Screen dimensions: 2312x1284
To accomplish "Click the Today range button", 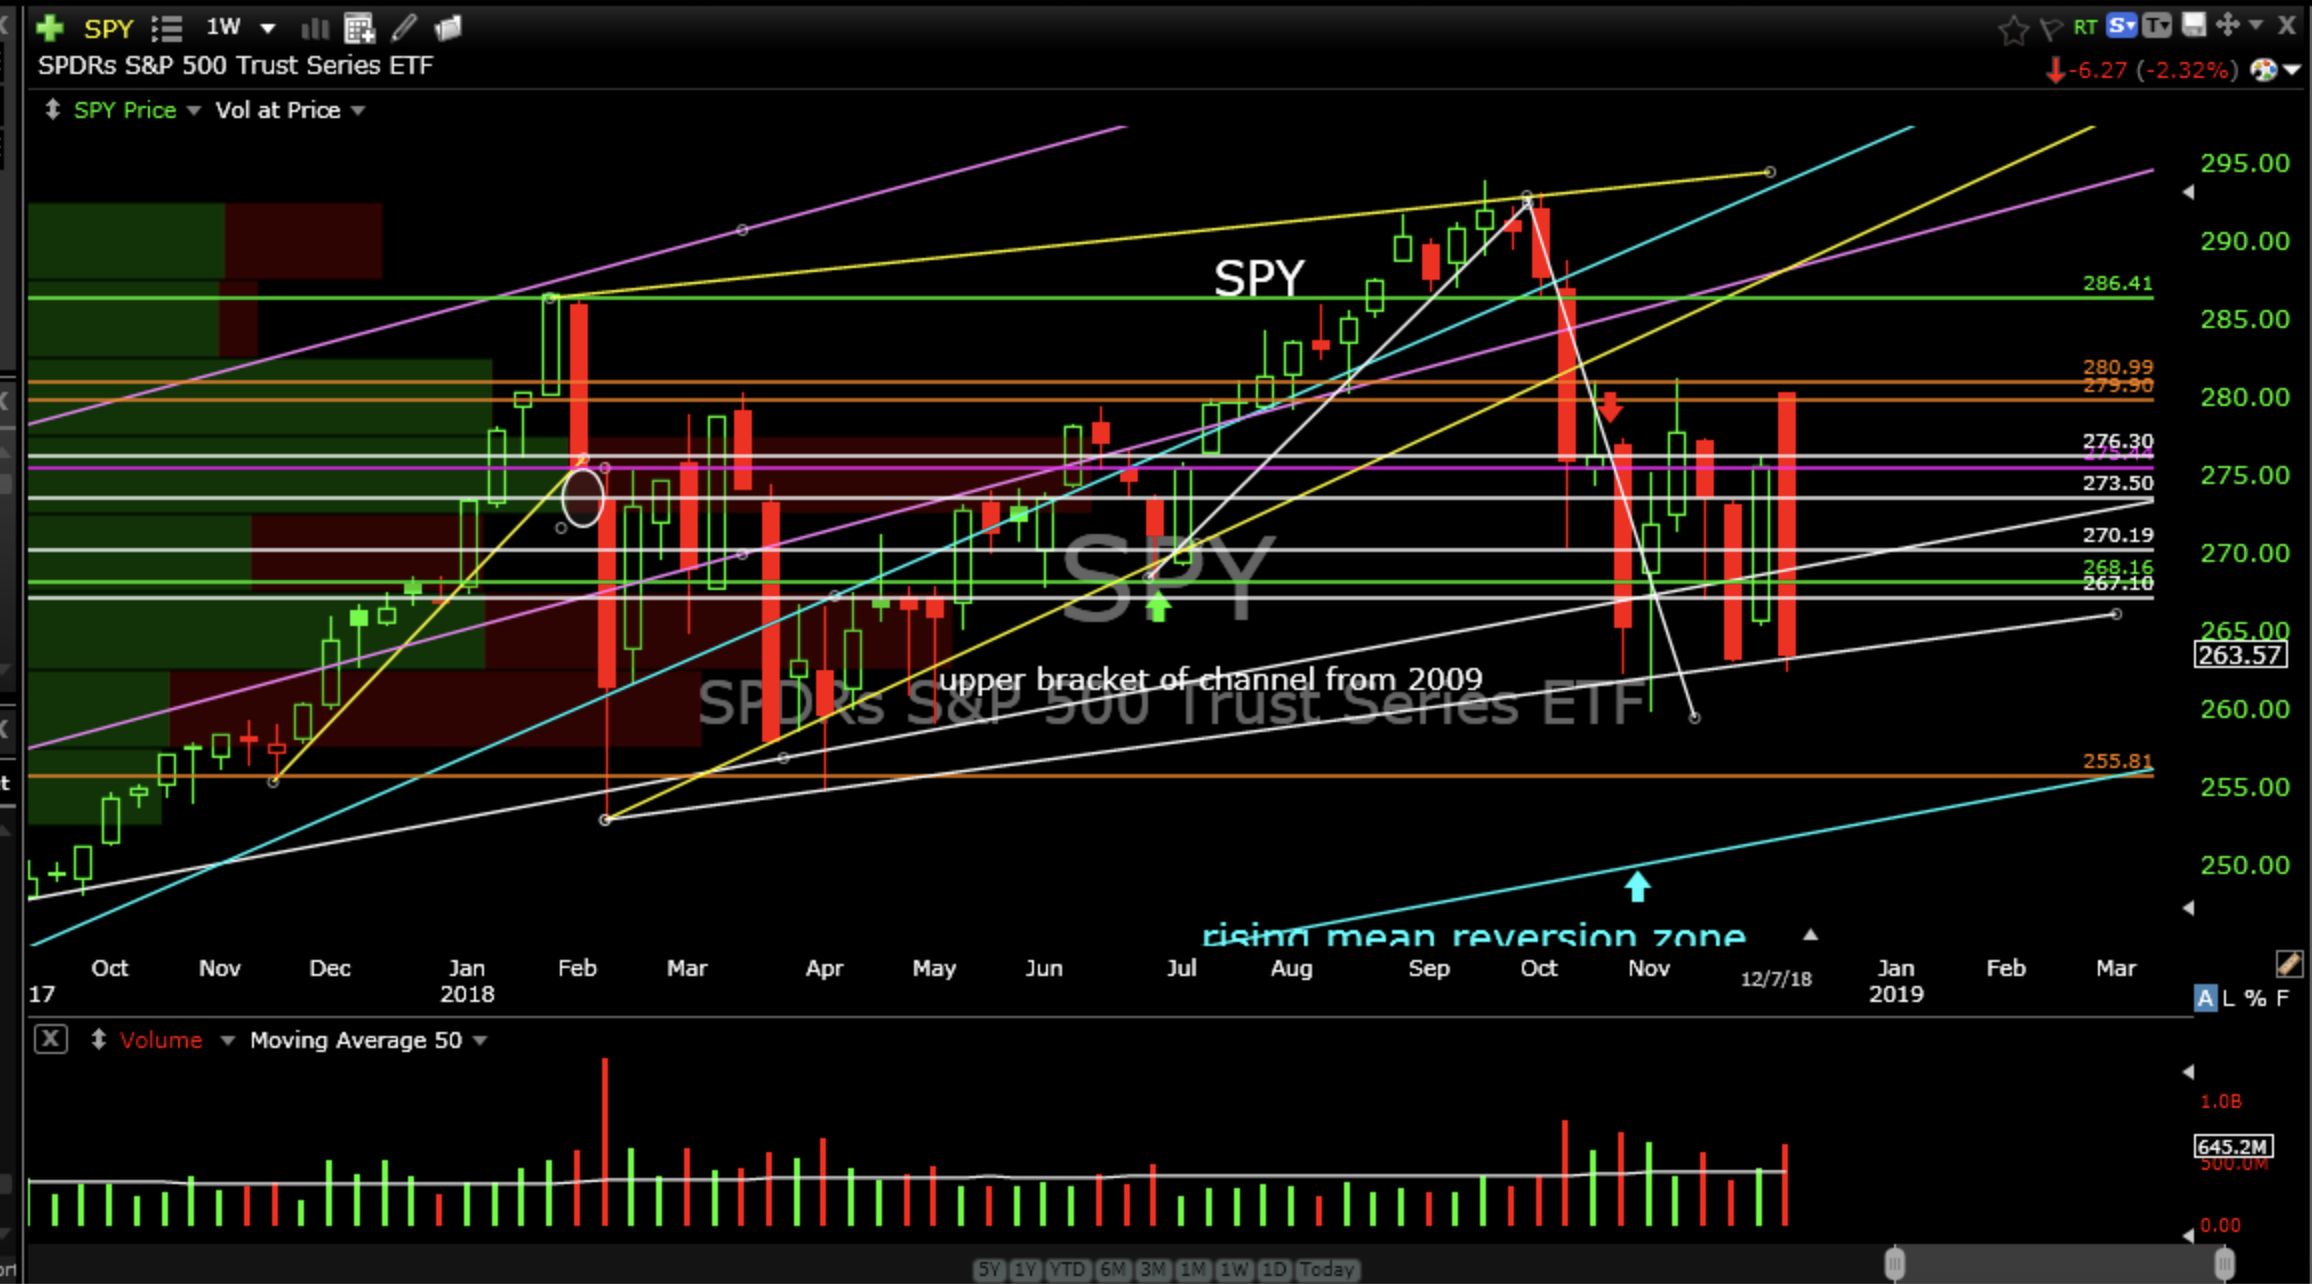I will (1326, 1269).
